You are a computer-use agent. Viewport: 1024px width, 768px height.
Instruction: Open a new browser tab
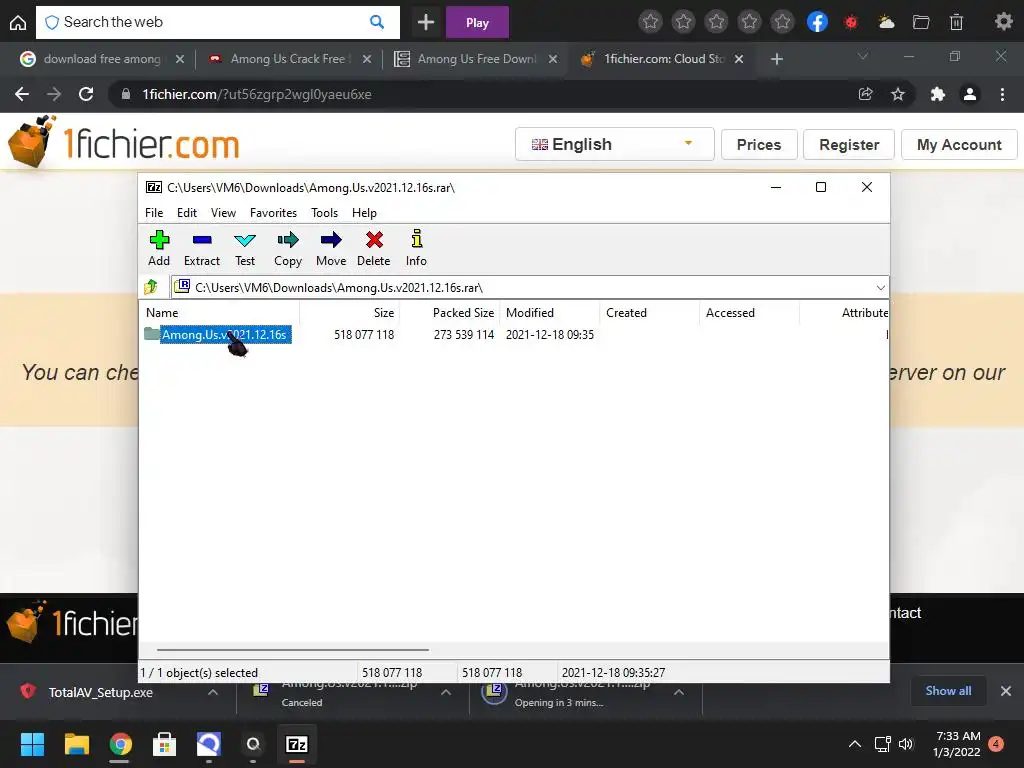coord(776,59)
